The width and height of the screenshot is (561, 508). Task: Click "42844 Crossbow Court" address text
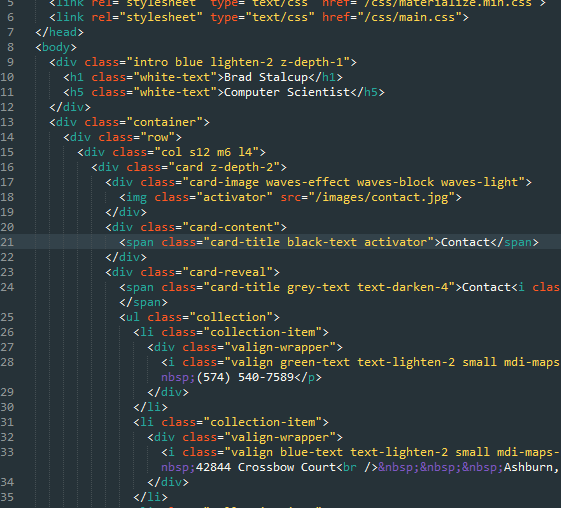coord(266,467)
